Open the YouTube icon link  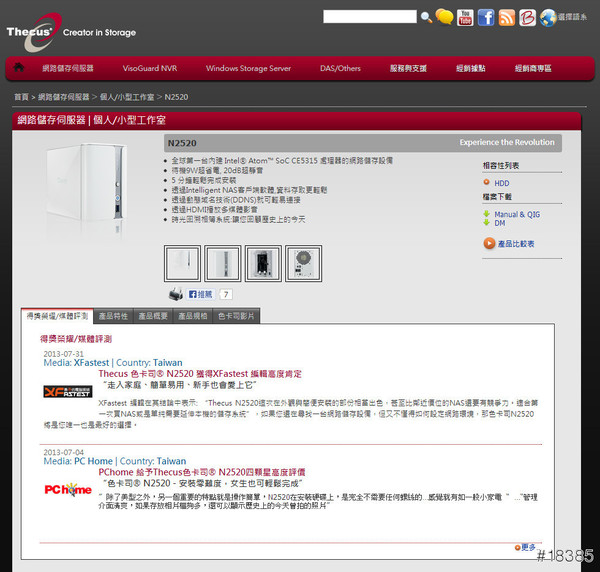click(x=465, y=18)
